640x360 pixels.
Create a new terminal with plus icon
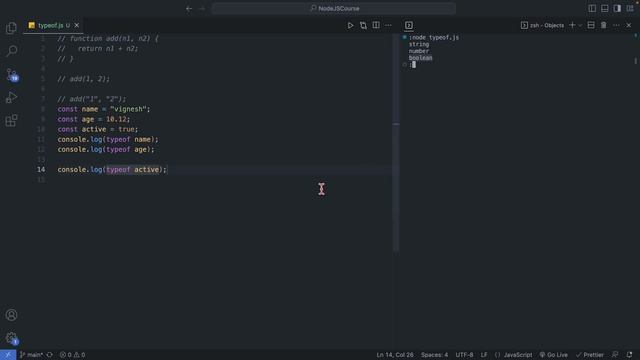(x=572, y=25)
